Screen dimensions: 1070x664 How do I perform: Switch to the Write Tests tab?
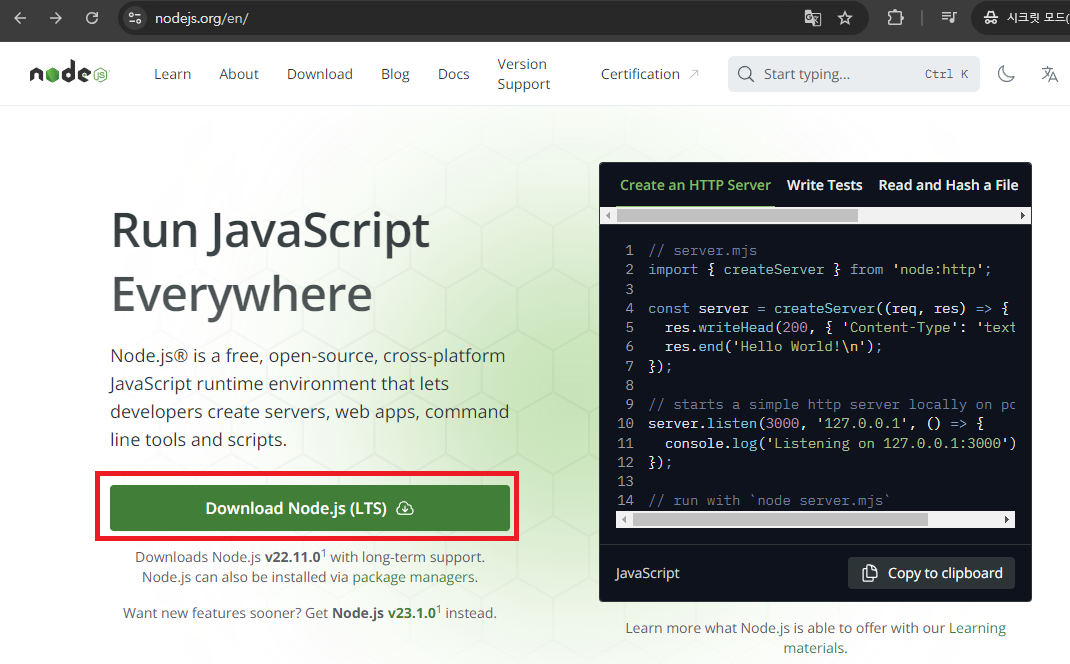pyautogui.click(x=824, y=185)
